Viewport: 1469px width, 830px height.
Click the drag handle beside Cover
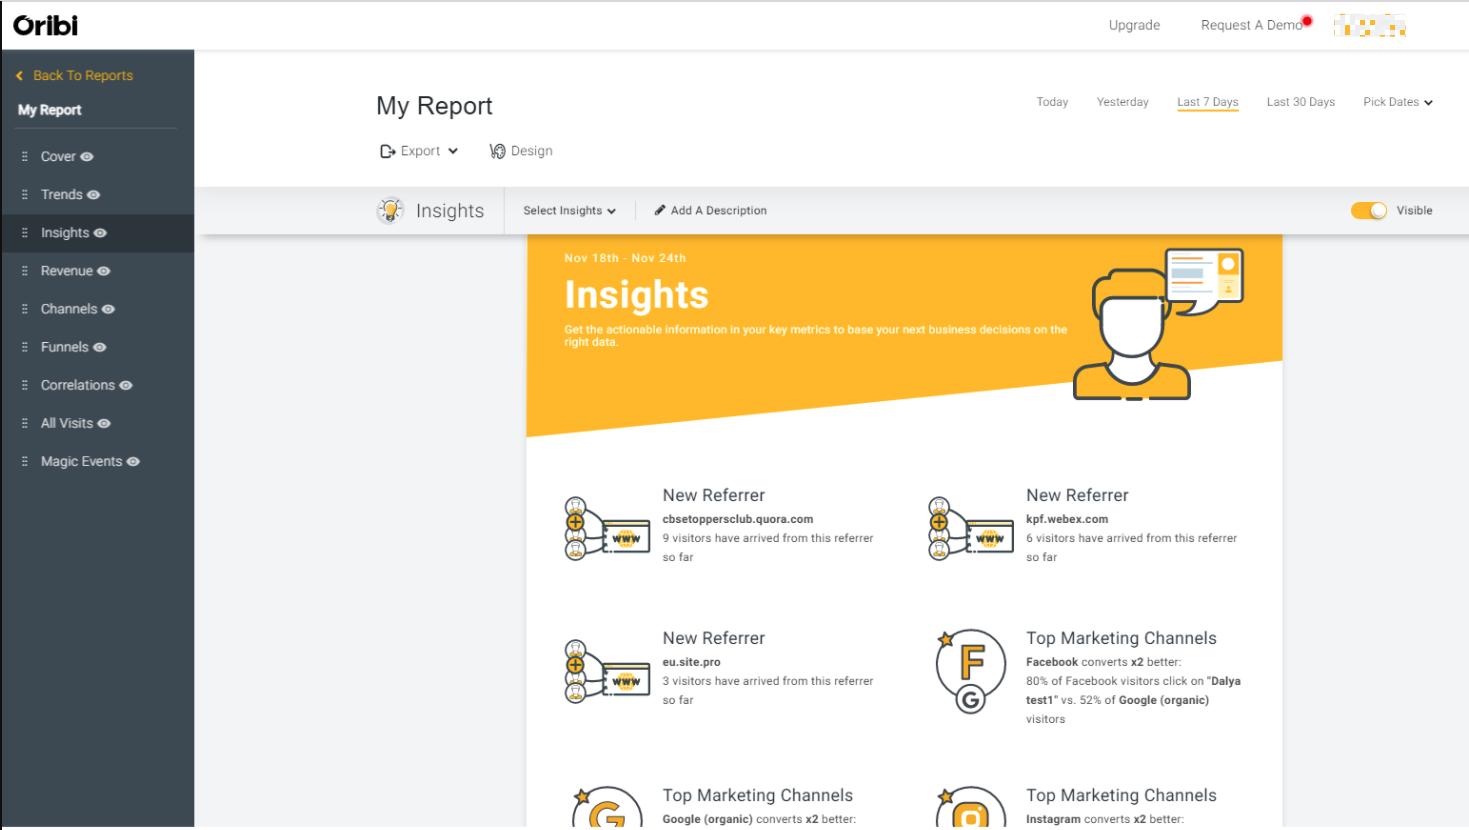tap(25, 157)
